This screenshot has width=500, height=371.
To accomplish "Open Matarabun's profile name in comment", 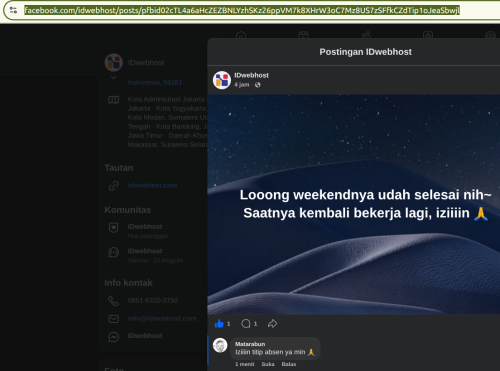I will click(x=250, y=344).
